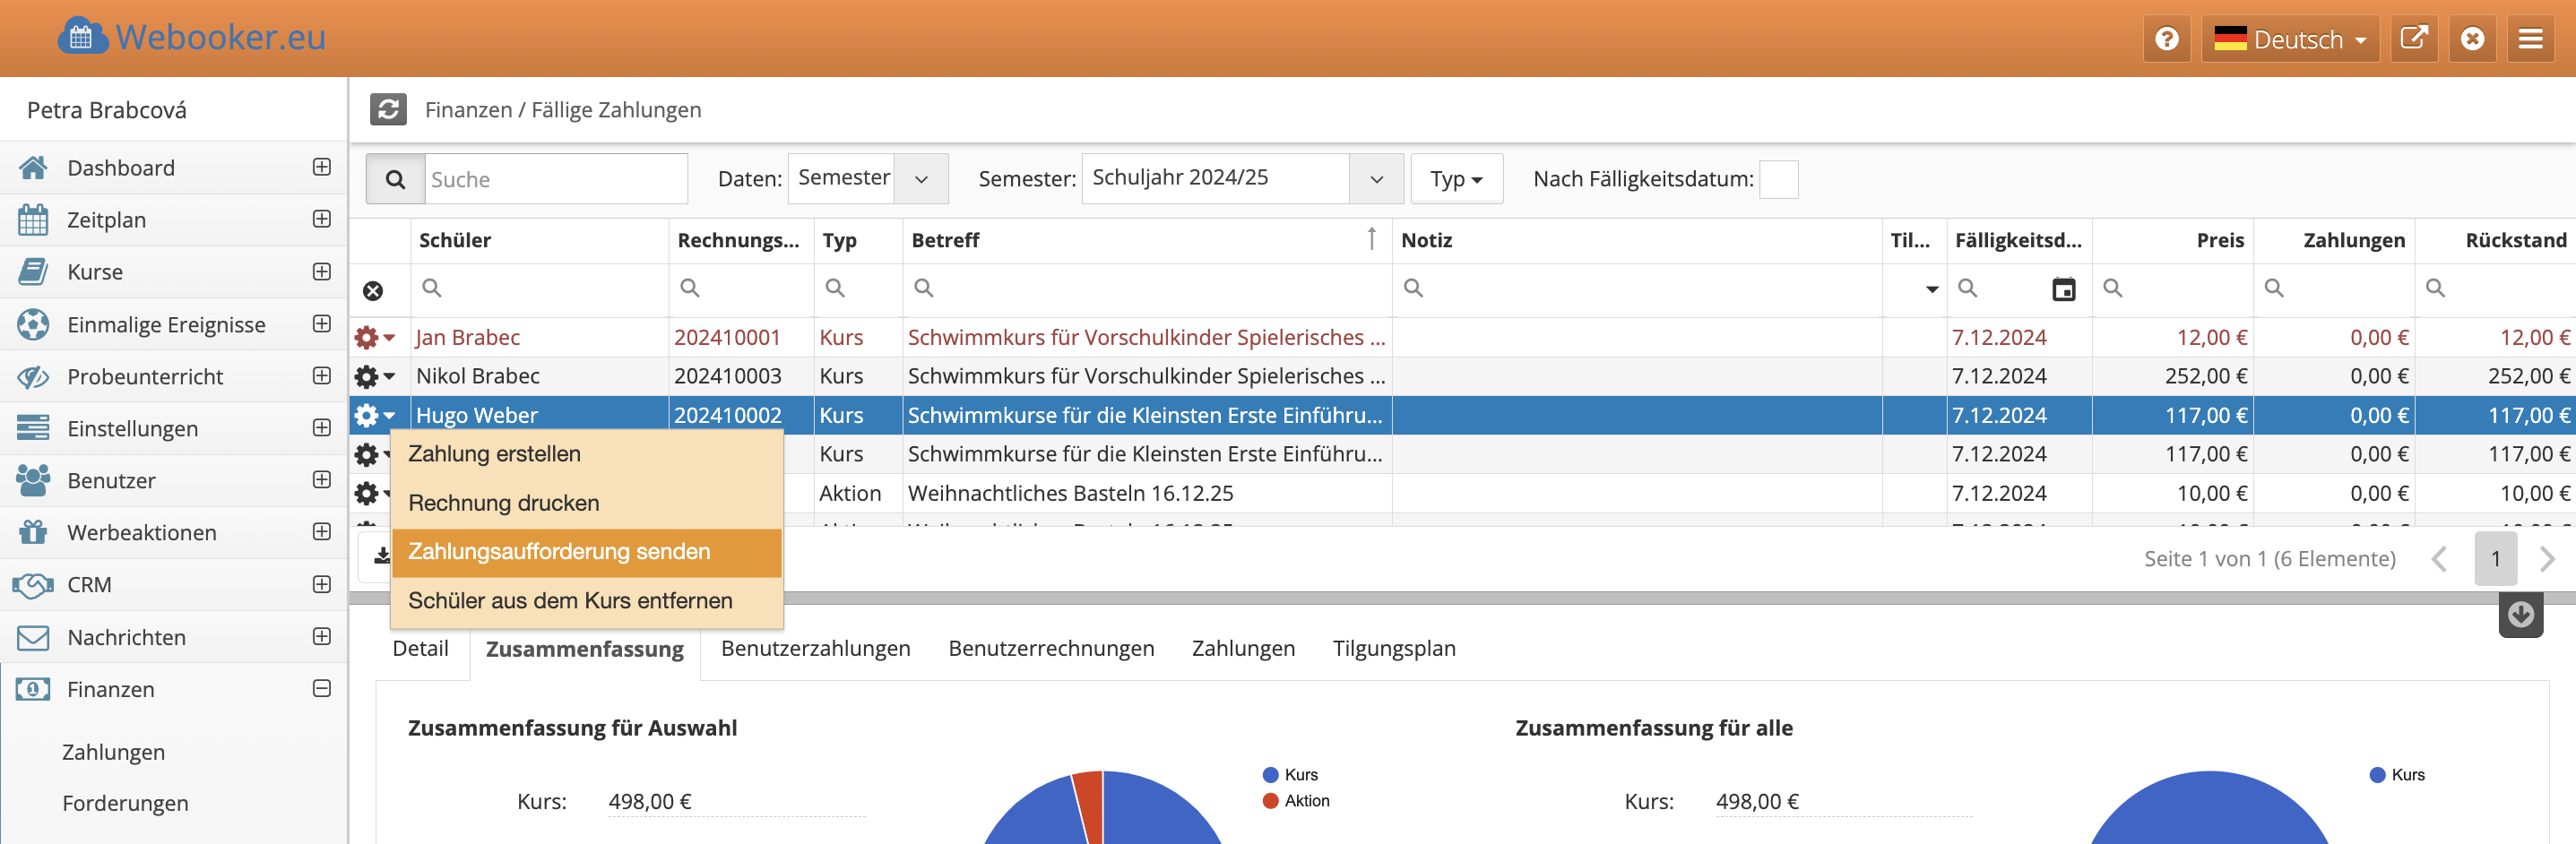This screenshot has width=2576, height=844.
Task: Open the calendar picker in Fälligkeitsdatum filter
Action: [2063, 290]
